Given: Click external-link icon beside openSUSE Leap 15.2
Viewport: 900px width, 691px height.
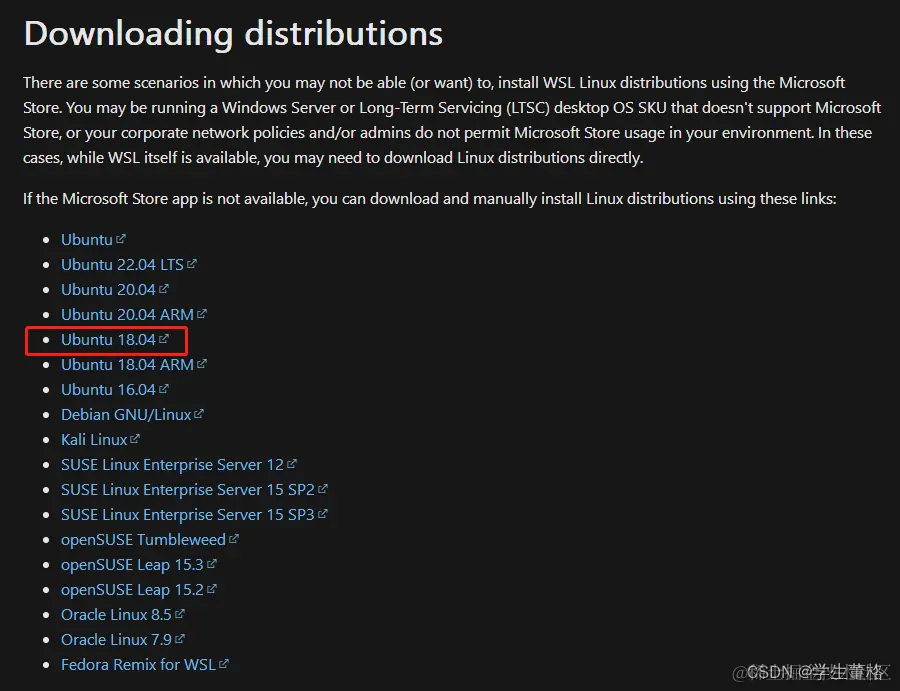Looking at the screenshot, I should [211, 588].
